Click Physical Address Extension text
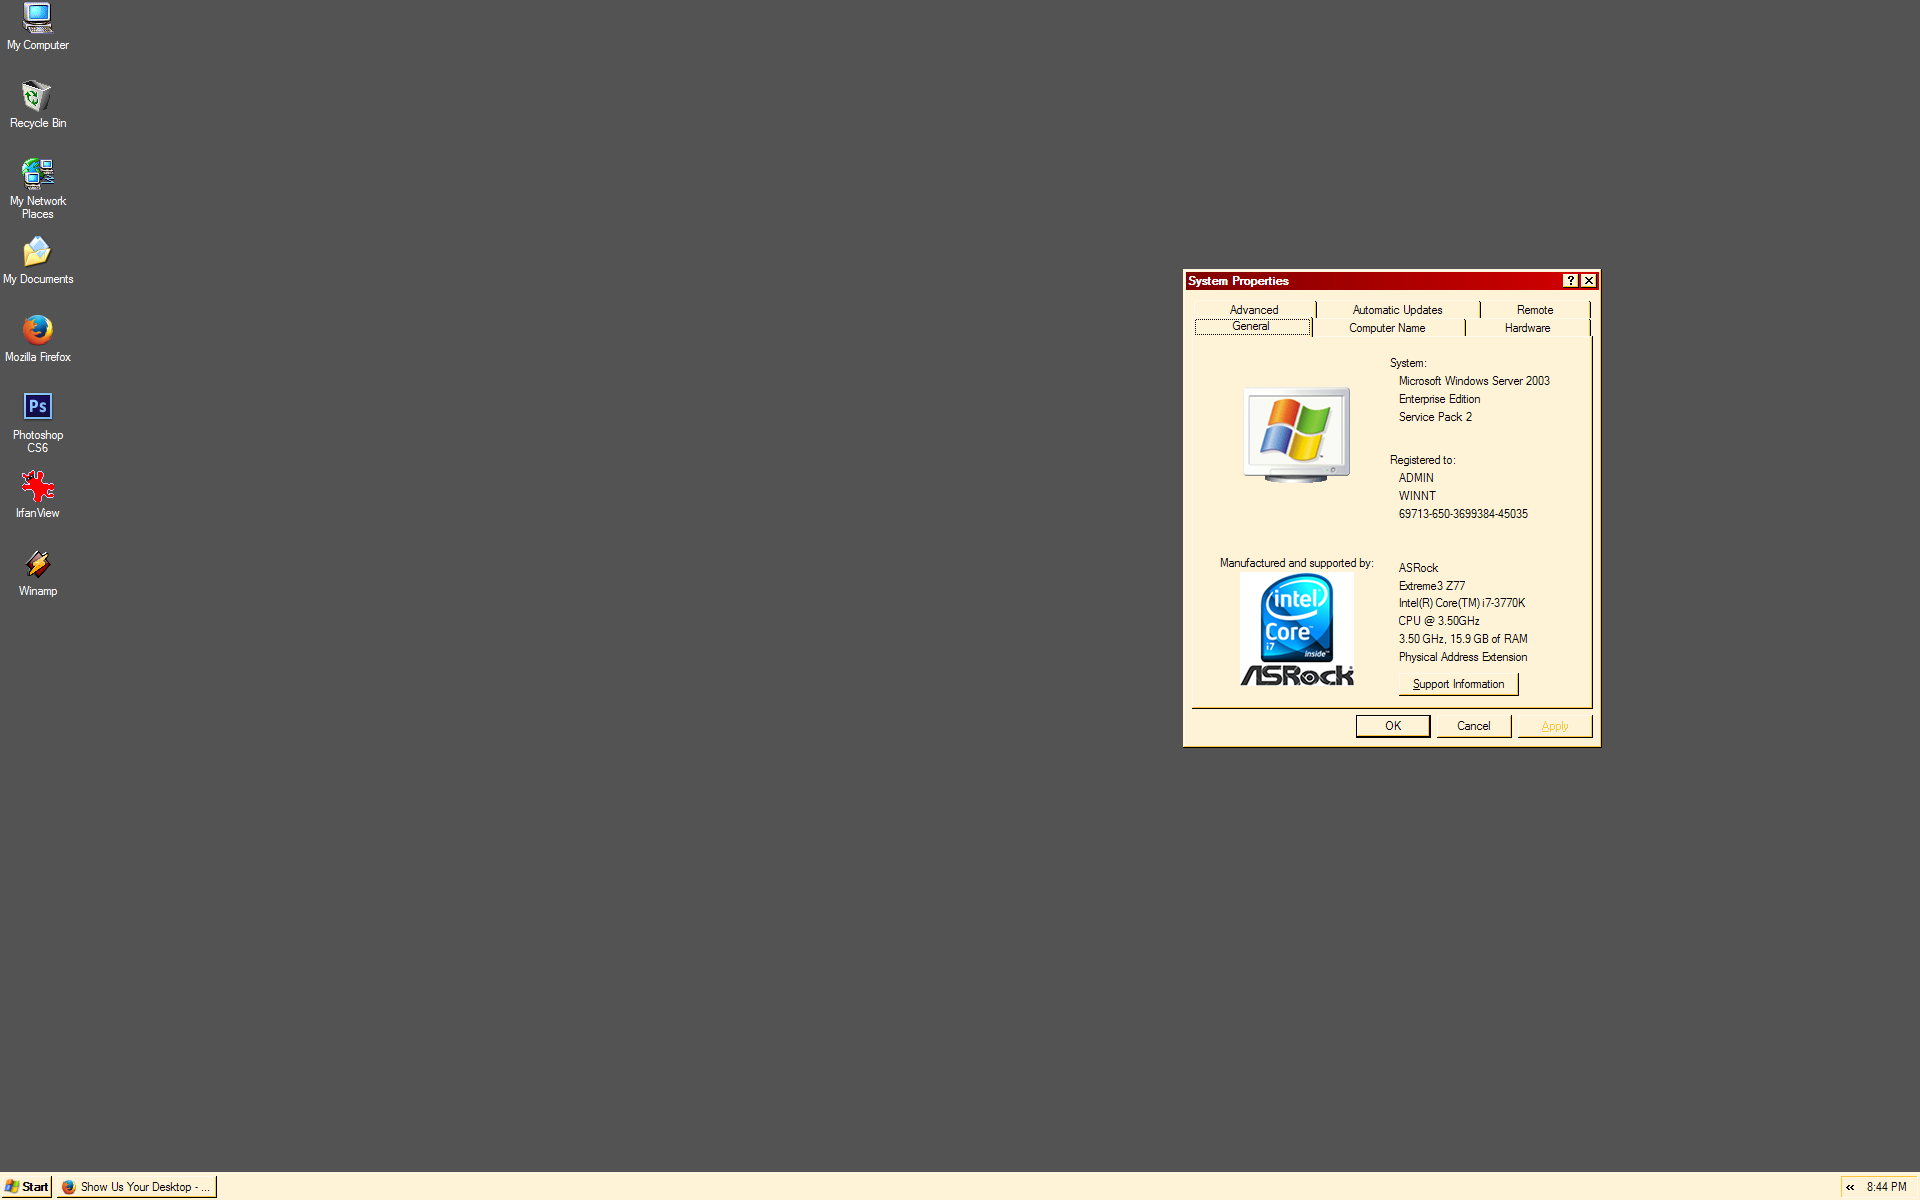This screenshot has height=1200, width=1920. [1463, 657]
